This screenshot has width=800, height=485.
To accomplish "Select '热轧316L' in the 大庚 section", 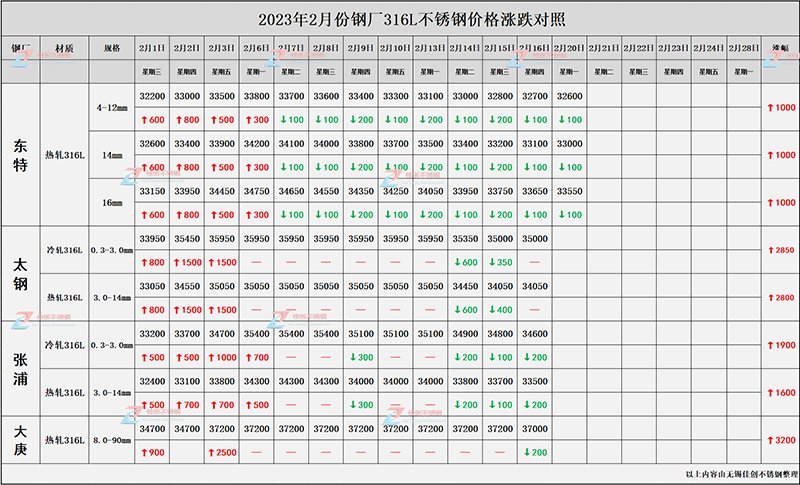I will 64,440.
